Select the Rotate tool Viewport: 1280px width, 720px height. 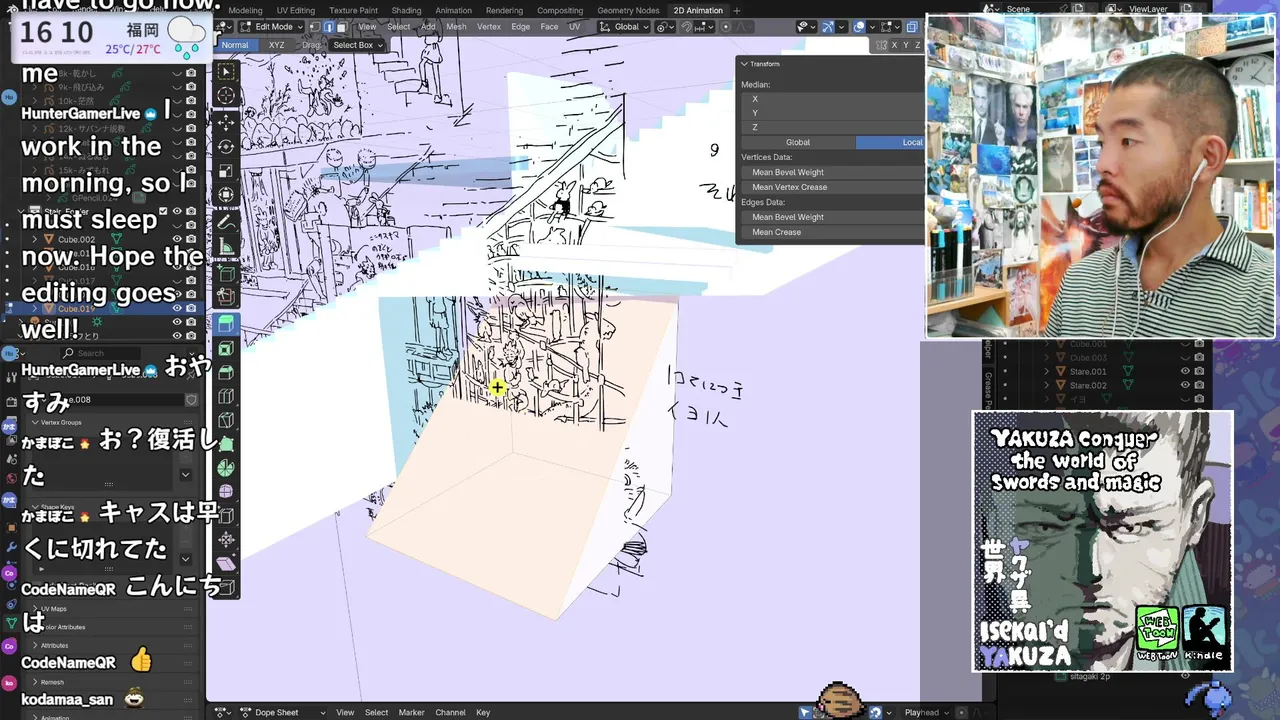(227, 147)
